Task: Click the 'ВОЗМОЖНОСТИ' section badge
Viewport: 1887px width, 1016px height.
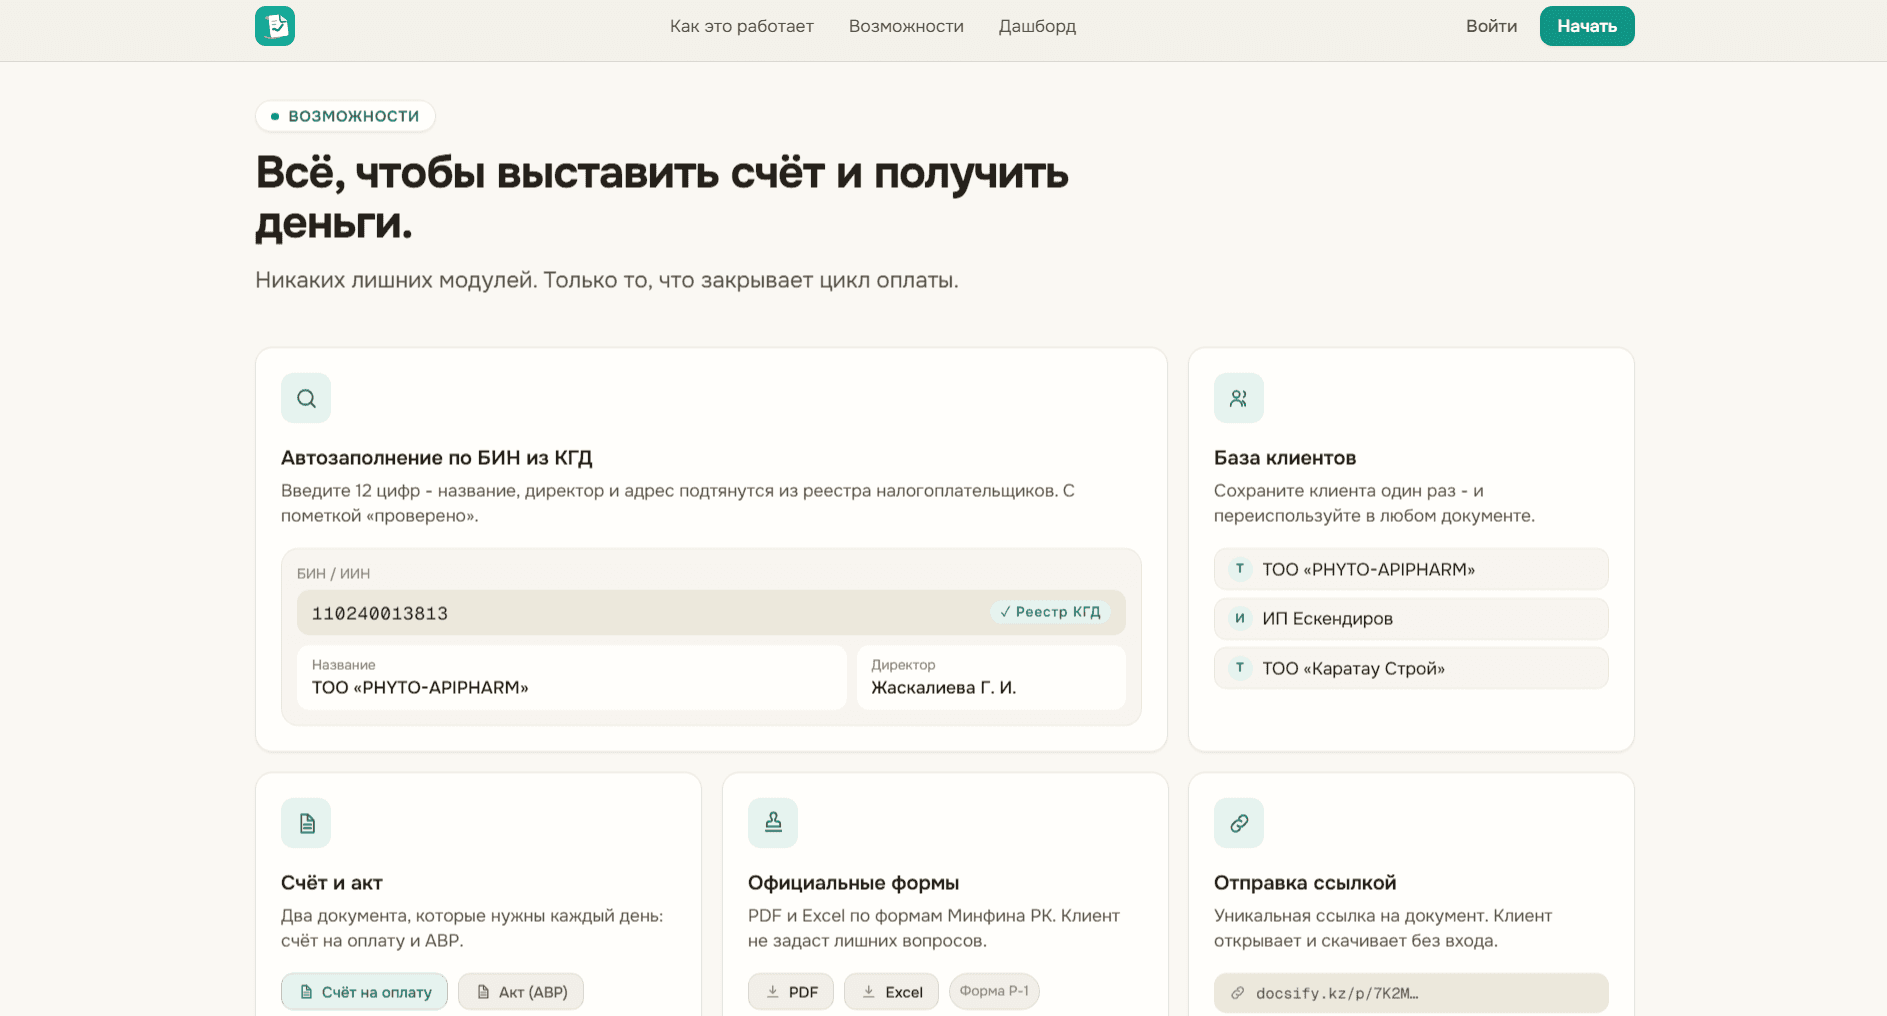Action: point(345,116)
